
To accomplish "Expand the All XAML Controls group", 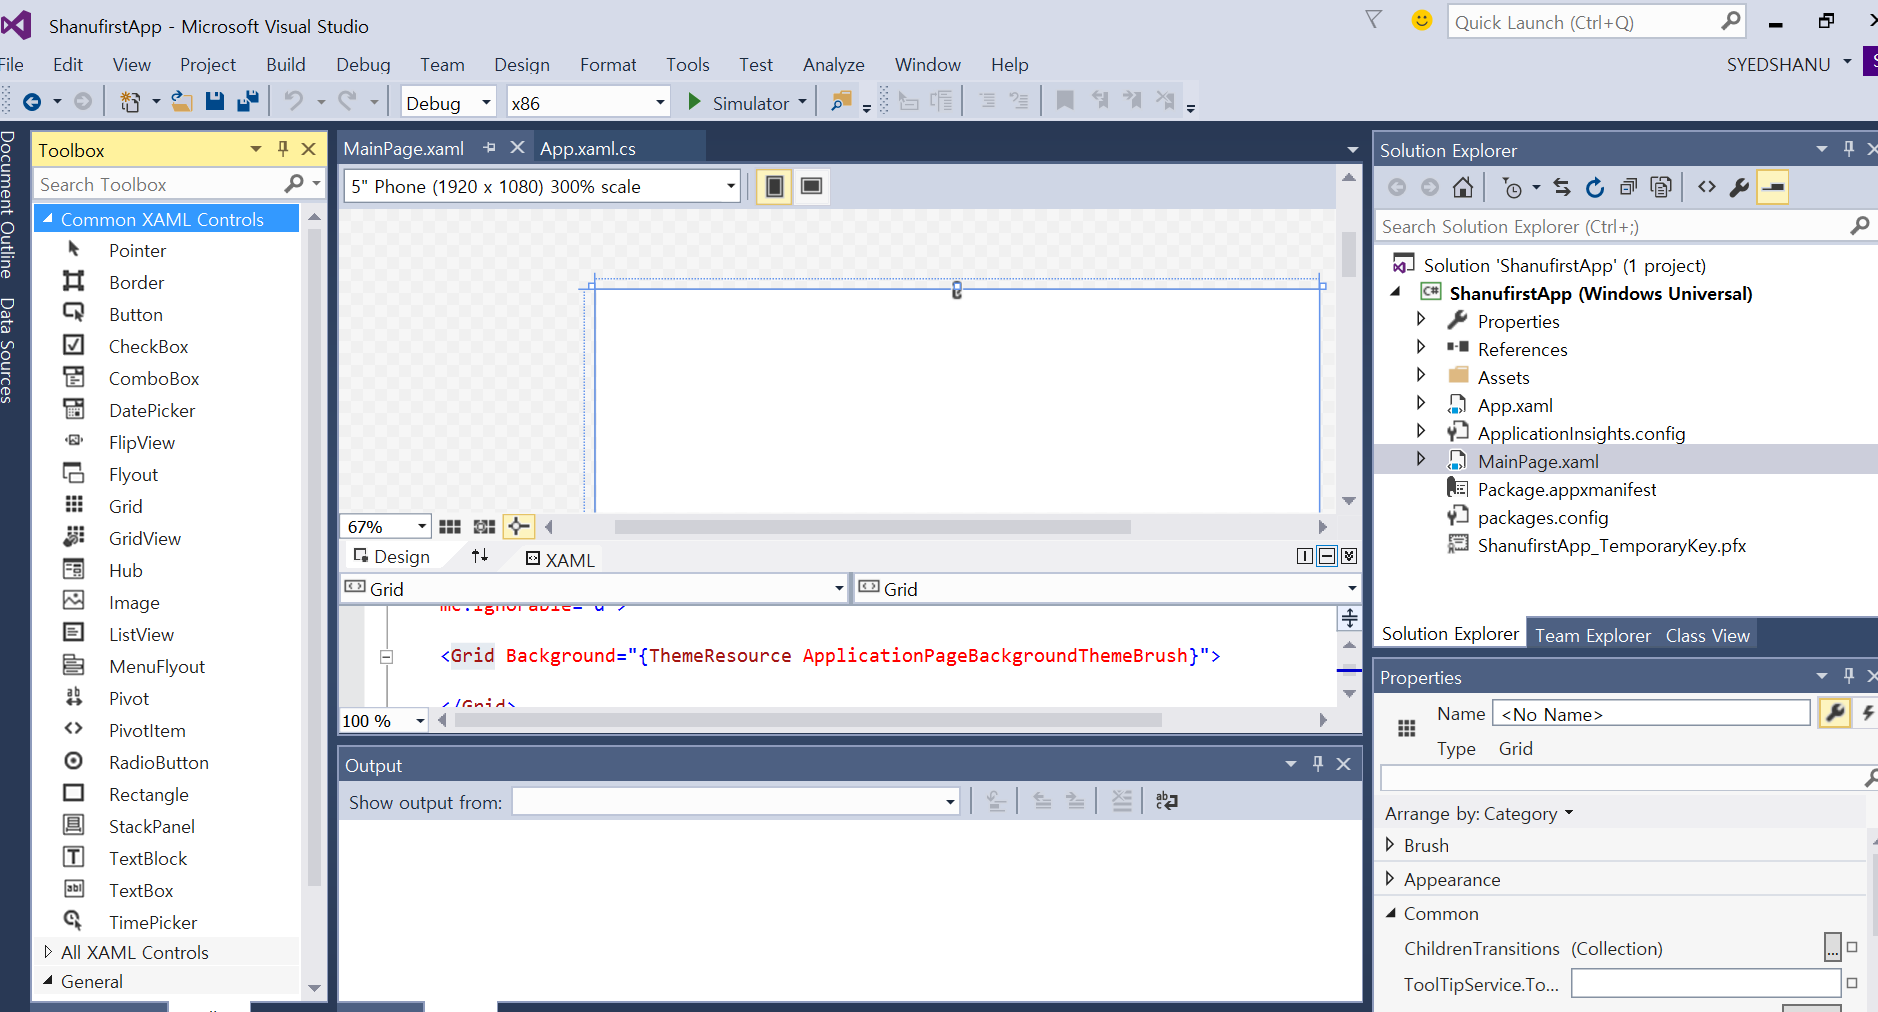I will (x=47, y=952).
